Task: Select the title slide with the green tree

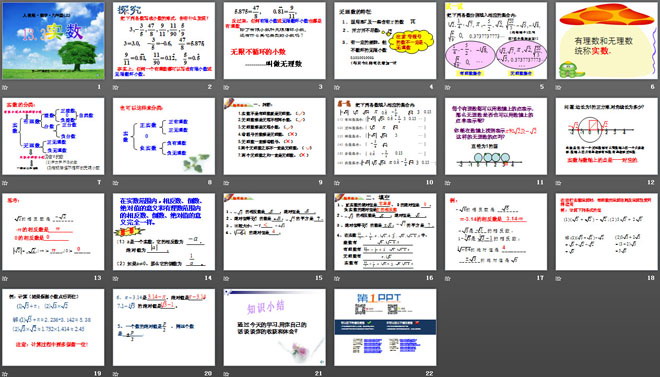Action: (x=53, y=41)
